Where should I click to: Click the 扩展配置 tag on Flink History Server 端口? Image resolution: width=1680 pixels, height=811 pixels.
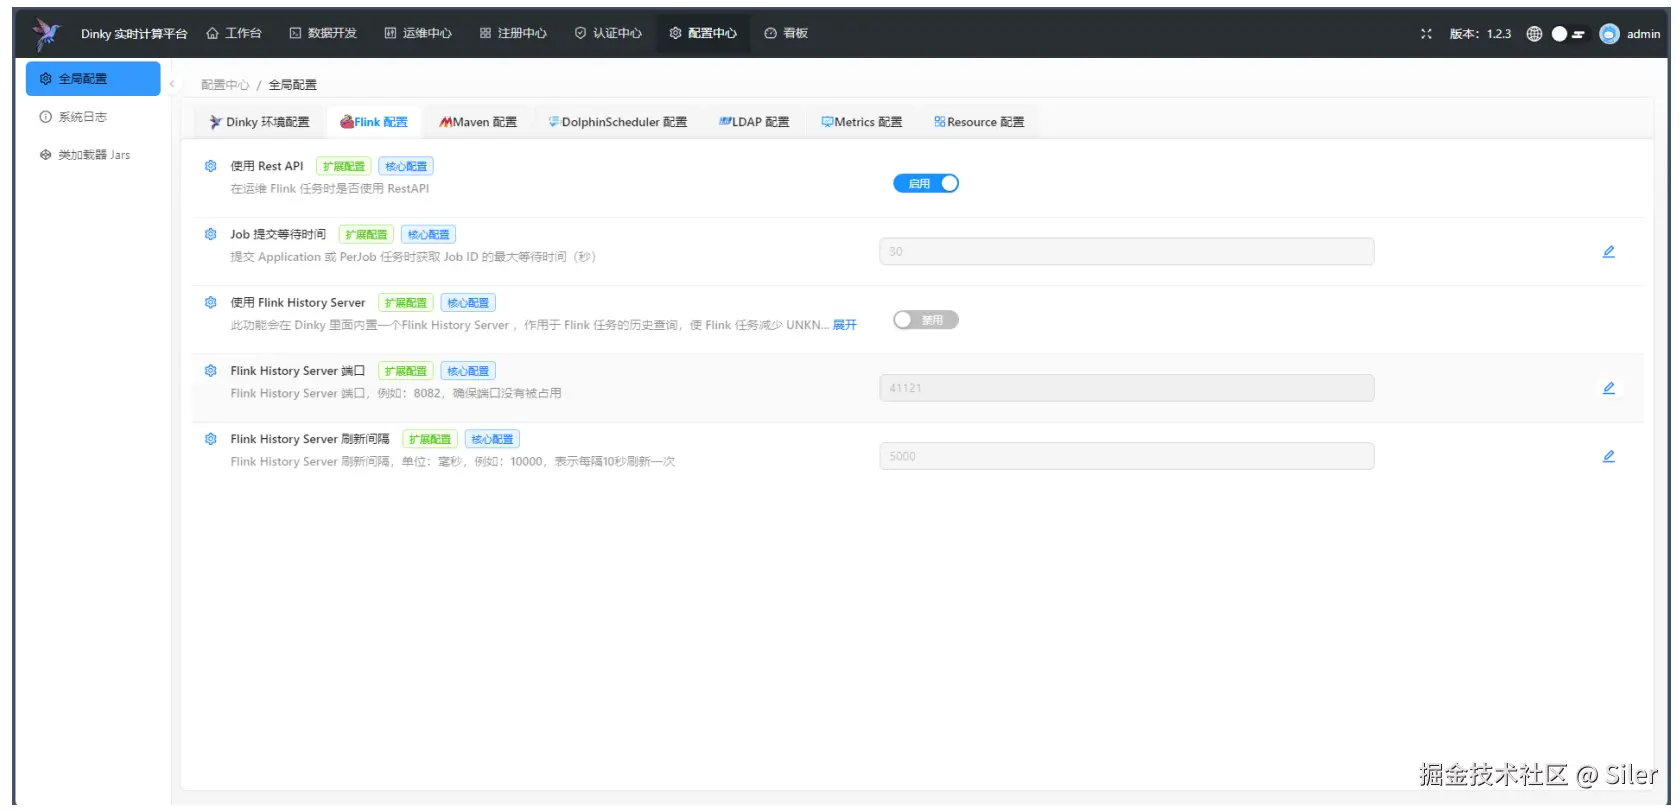coord(406,371)
